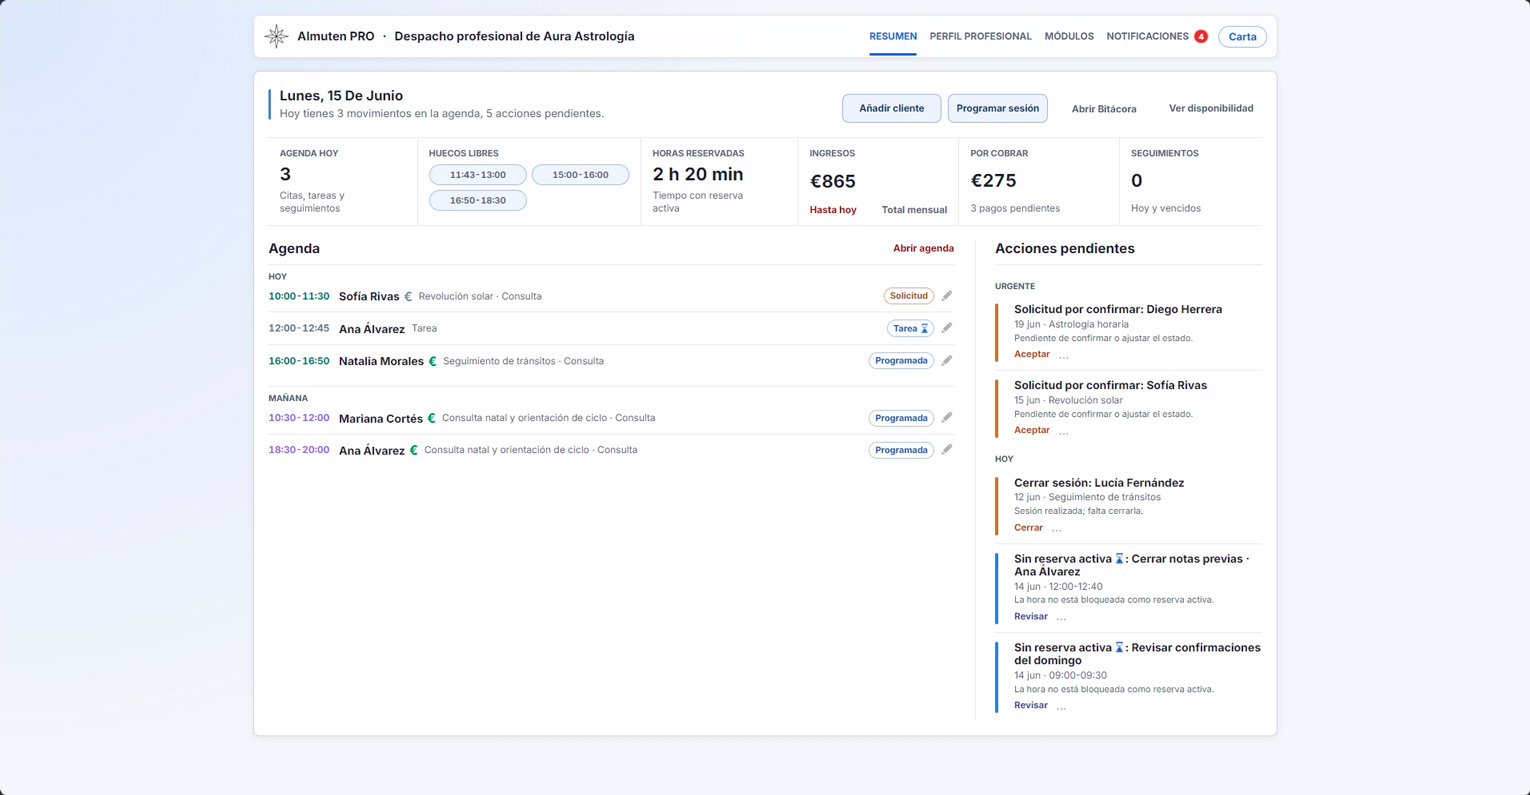1530x795 pixels.
Task: Click pencil icon for Mariana Cortés row
Action: [x=947, y=418]
